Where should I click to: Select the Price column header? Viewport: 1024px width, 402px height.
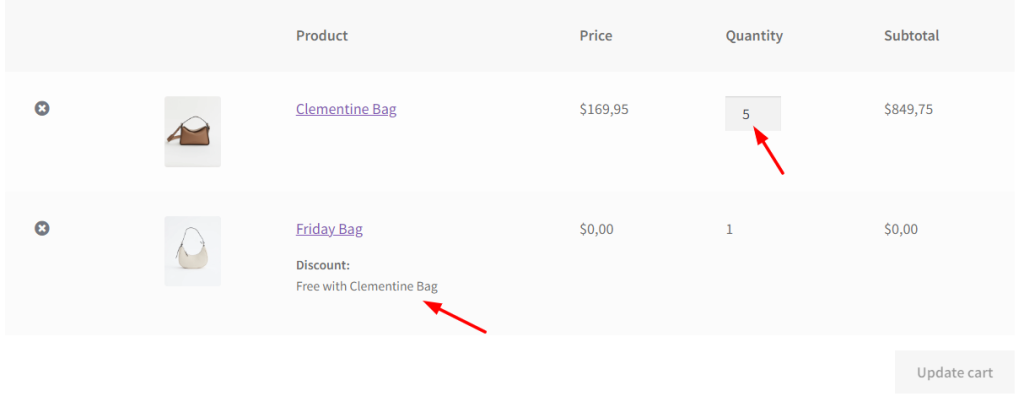point(596,35)
